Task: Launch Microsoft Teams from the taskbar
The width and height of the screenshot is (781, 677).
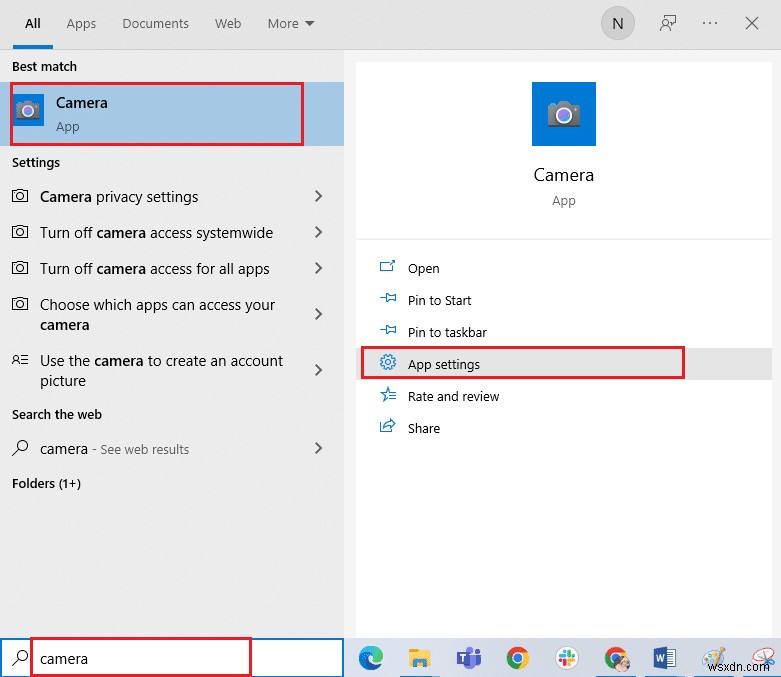Action: (x=469, y=658)
